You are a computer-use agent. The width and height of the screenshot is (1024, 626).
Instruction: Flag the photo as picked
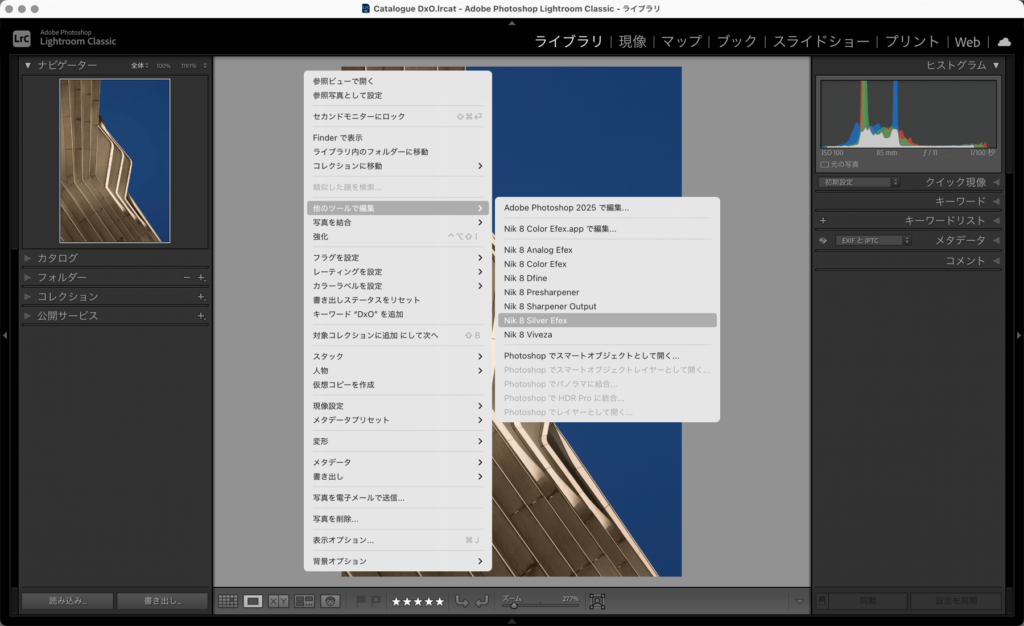pyautogui.click(x=360, y=601)
